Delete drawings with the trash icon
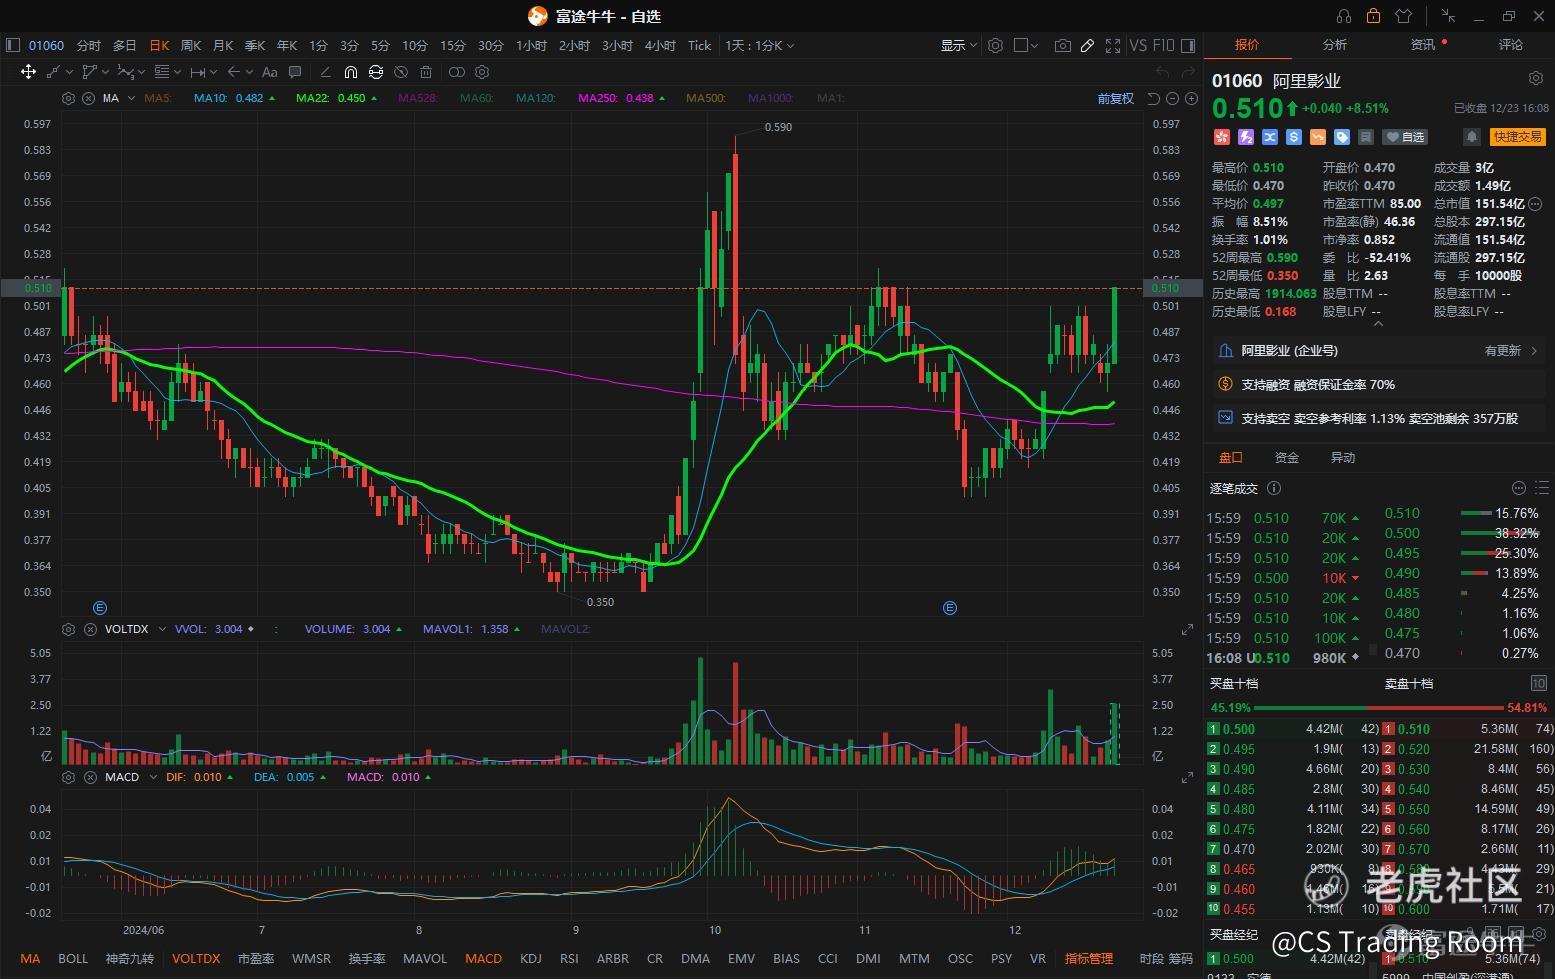Screen dimensions: 1555x979 pyautogui.click(x=426, y=72)
